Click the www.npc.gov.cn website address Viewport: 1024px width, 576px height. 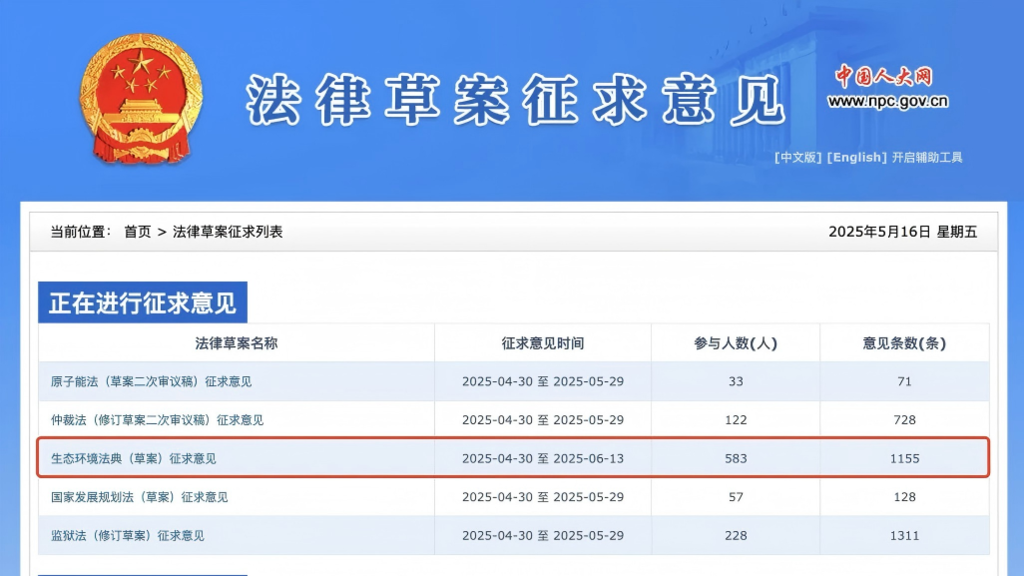[x=888, y=101]
